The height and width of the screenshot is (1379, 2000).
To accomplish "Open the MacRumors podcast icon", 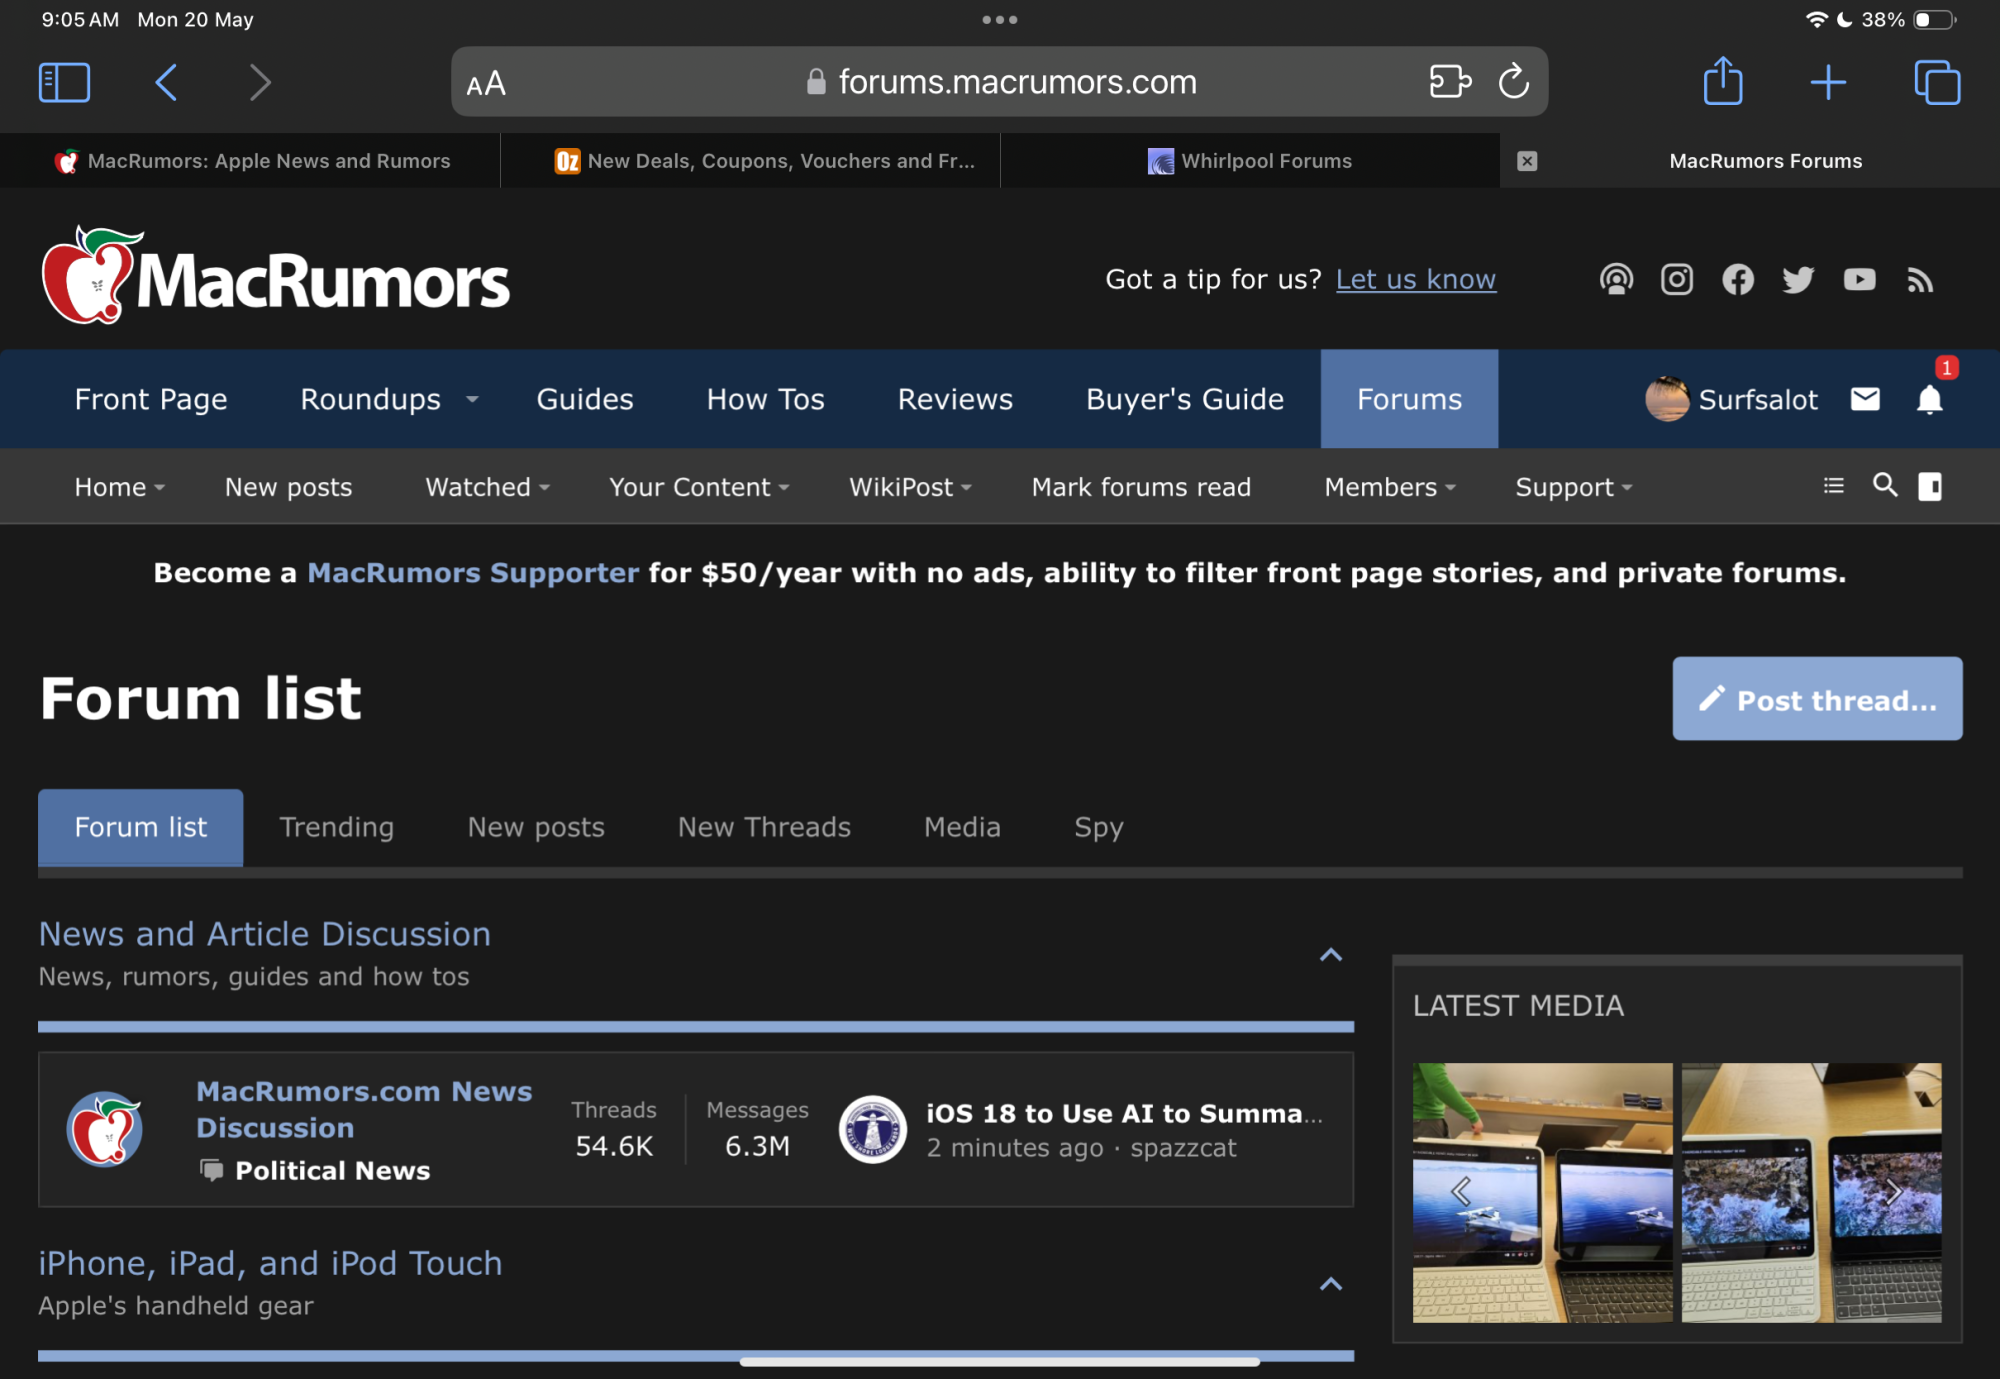I will 1616,279.
